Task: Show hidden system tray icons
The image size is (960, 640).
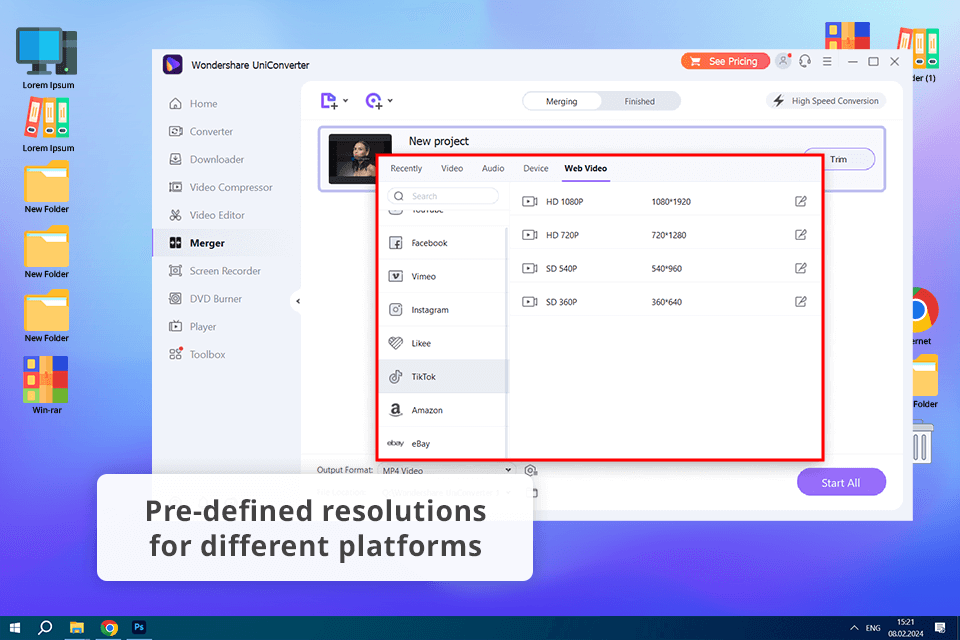Action: click(854, 628)
